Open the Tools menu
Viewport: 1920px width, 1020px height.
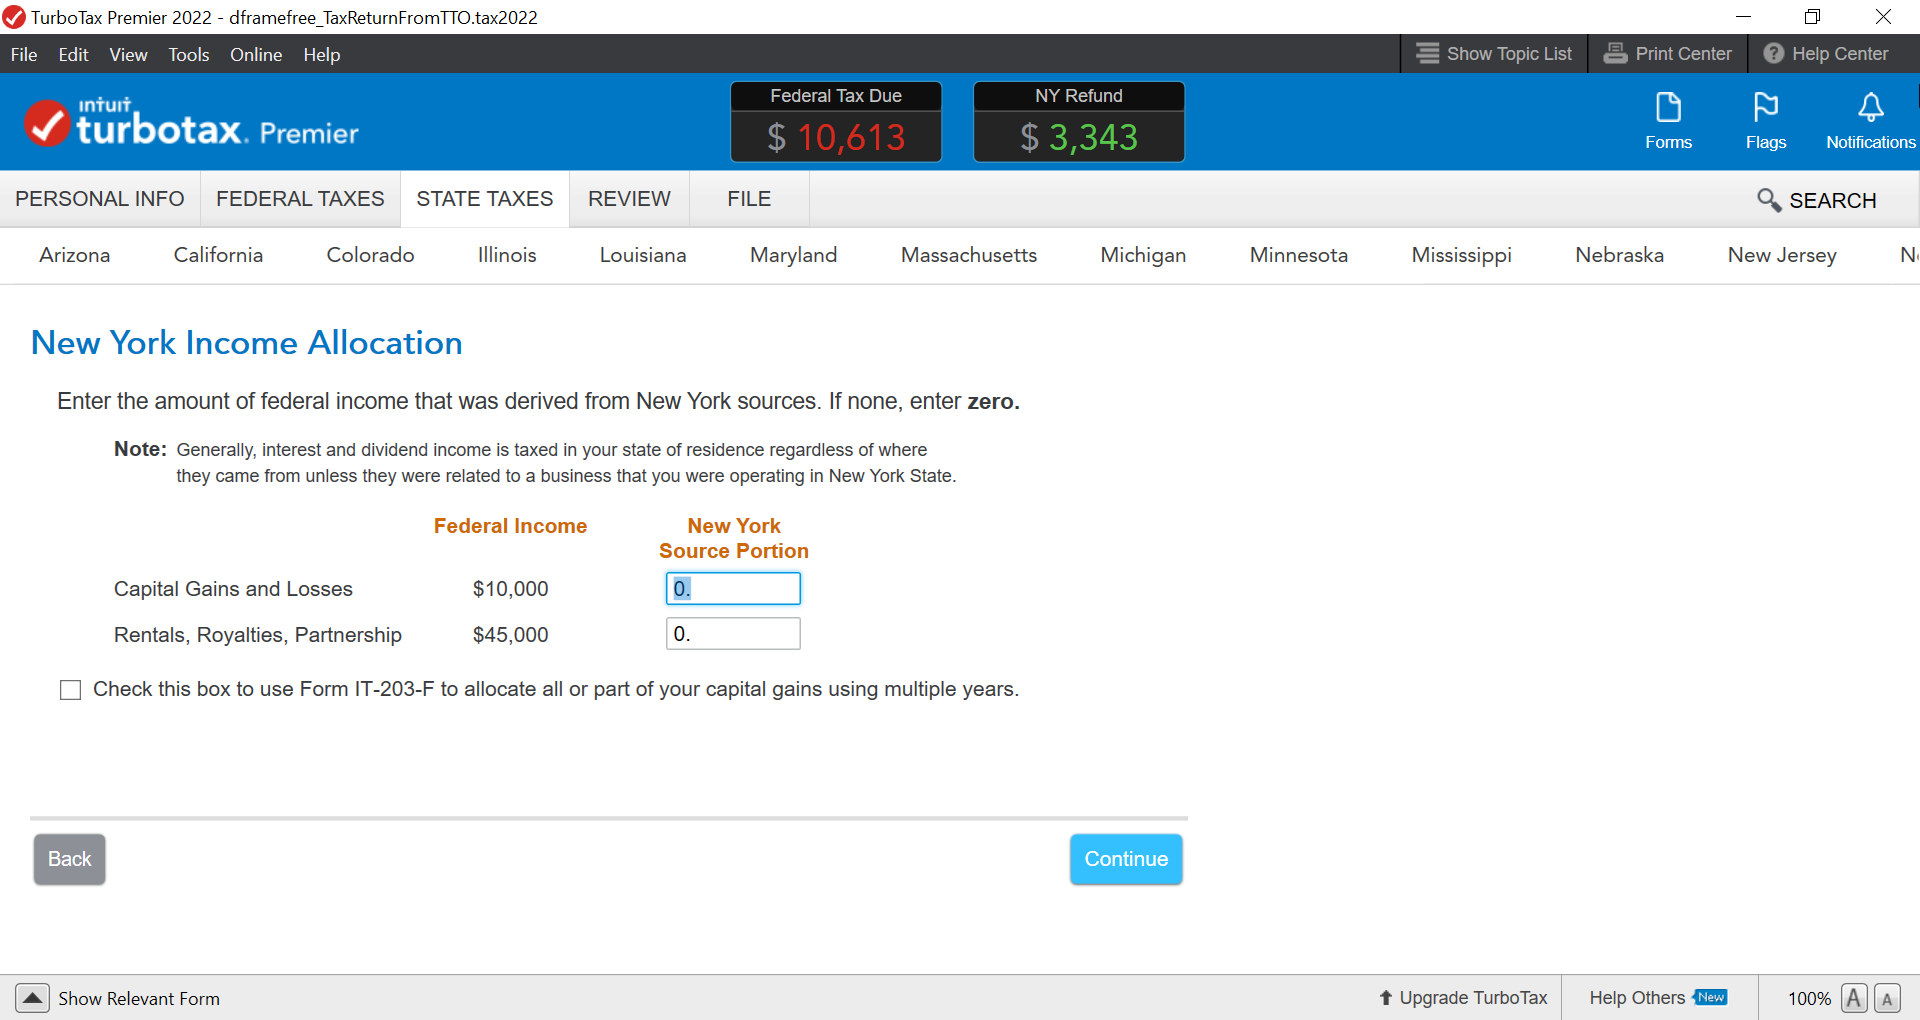click(188, 55)
